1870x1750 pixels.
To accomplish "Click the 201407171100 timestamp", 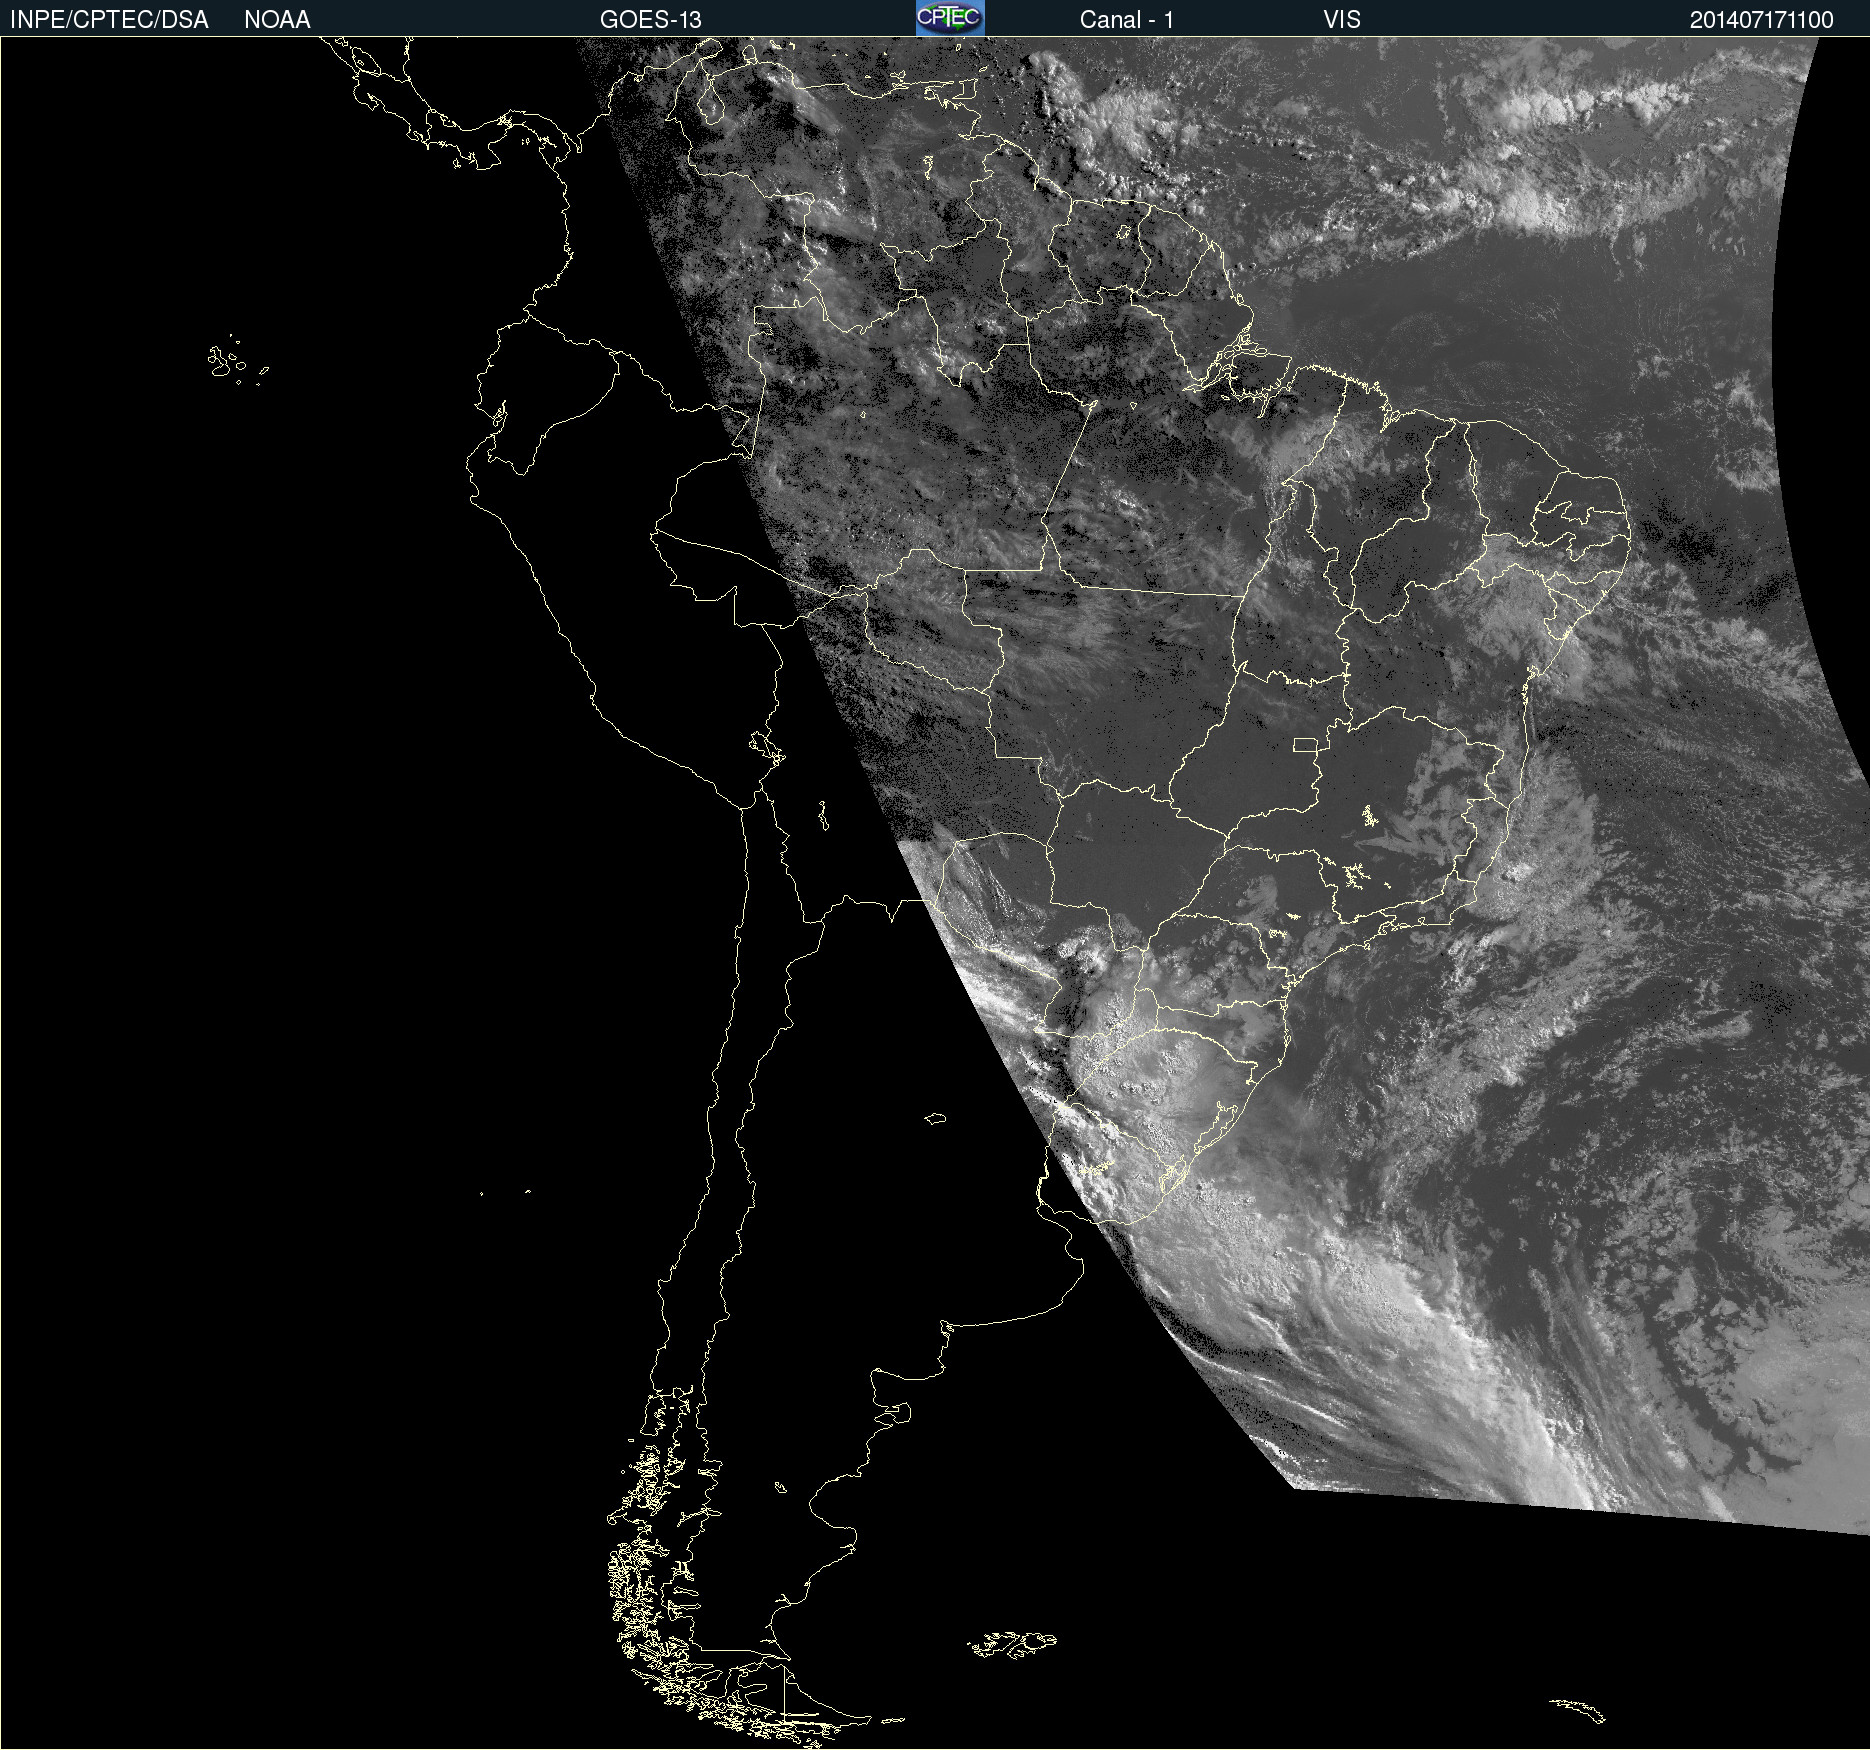I will [1761, 20].
